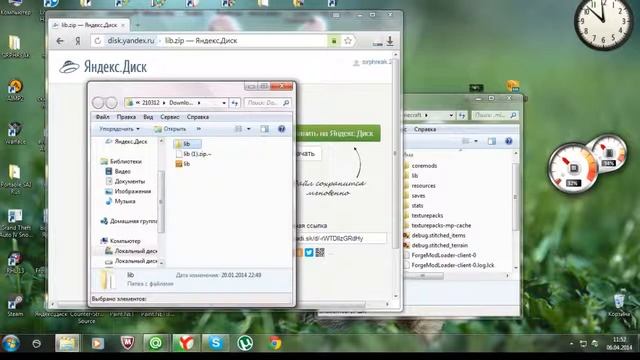Open the Корзина recycle bin on the desktop

(619, 305)
